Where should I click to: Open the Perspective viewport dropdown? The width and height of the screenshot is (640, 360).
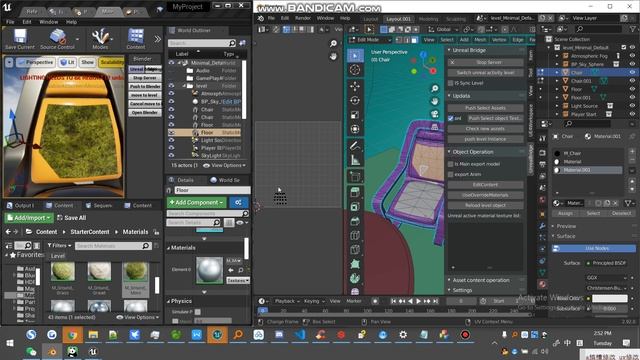coord(36,62)
